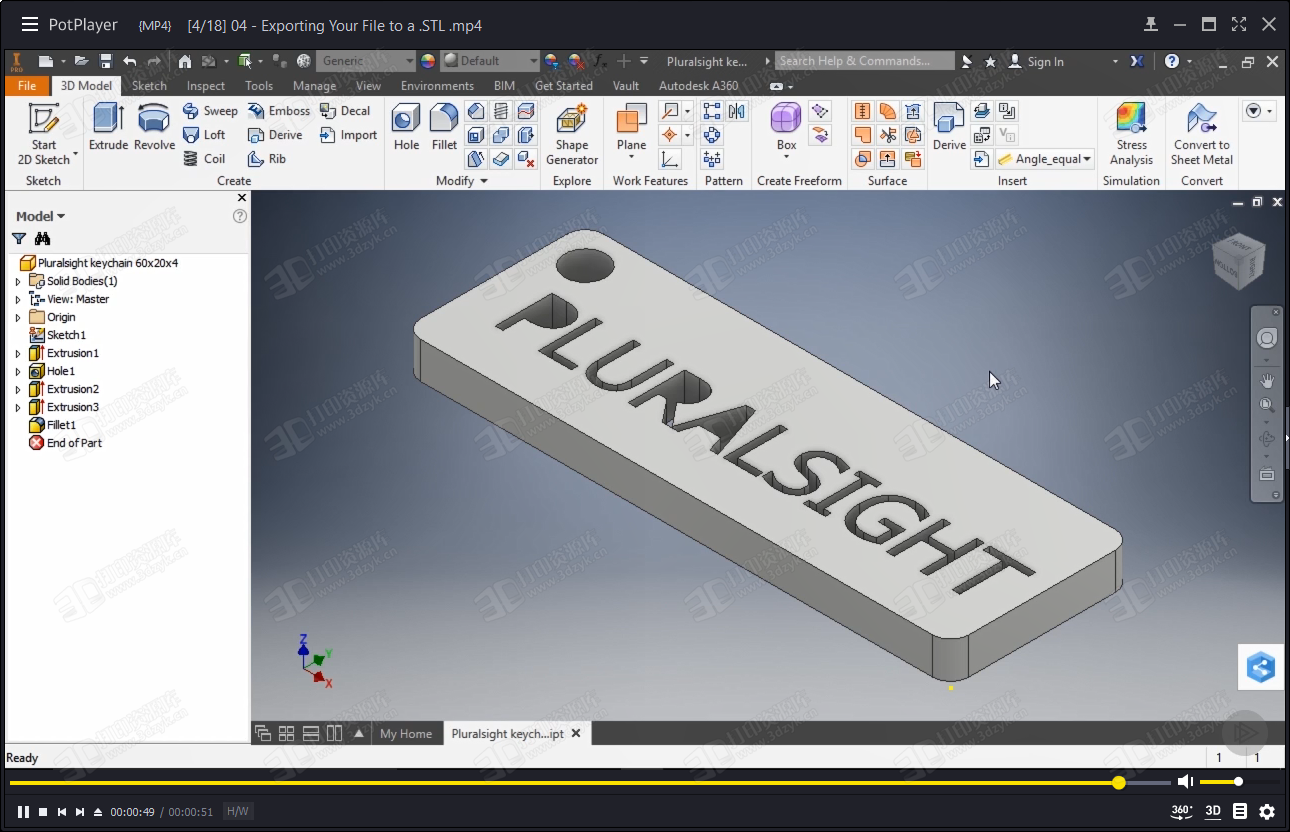The width and height of the screenshot is (1290, 832).
Task: Select the Extrude tool
Action: pyautogui.click(x=108, y=127)
